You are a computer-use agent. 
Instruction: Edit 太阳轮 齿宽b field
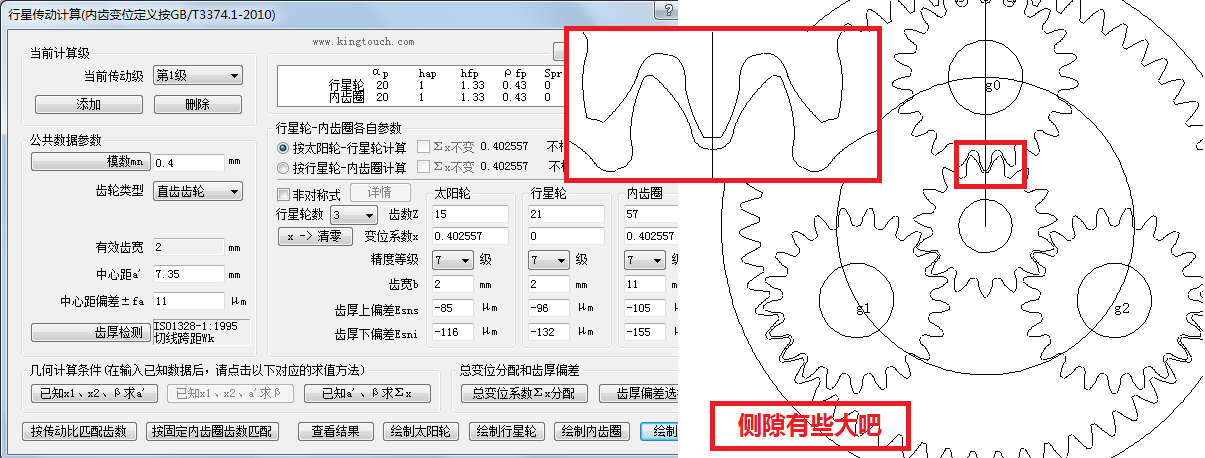click(x=452, y=284)
